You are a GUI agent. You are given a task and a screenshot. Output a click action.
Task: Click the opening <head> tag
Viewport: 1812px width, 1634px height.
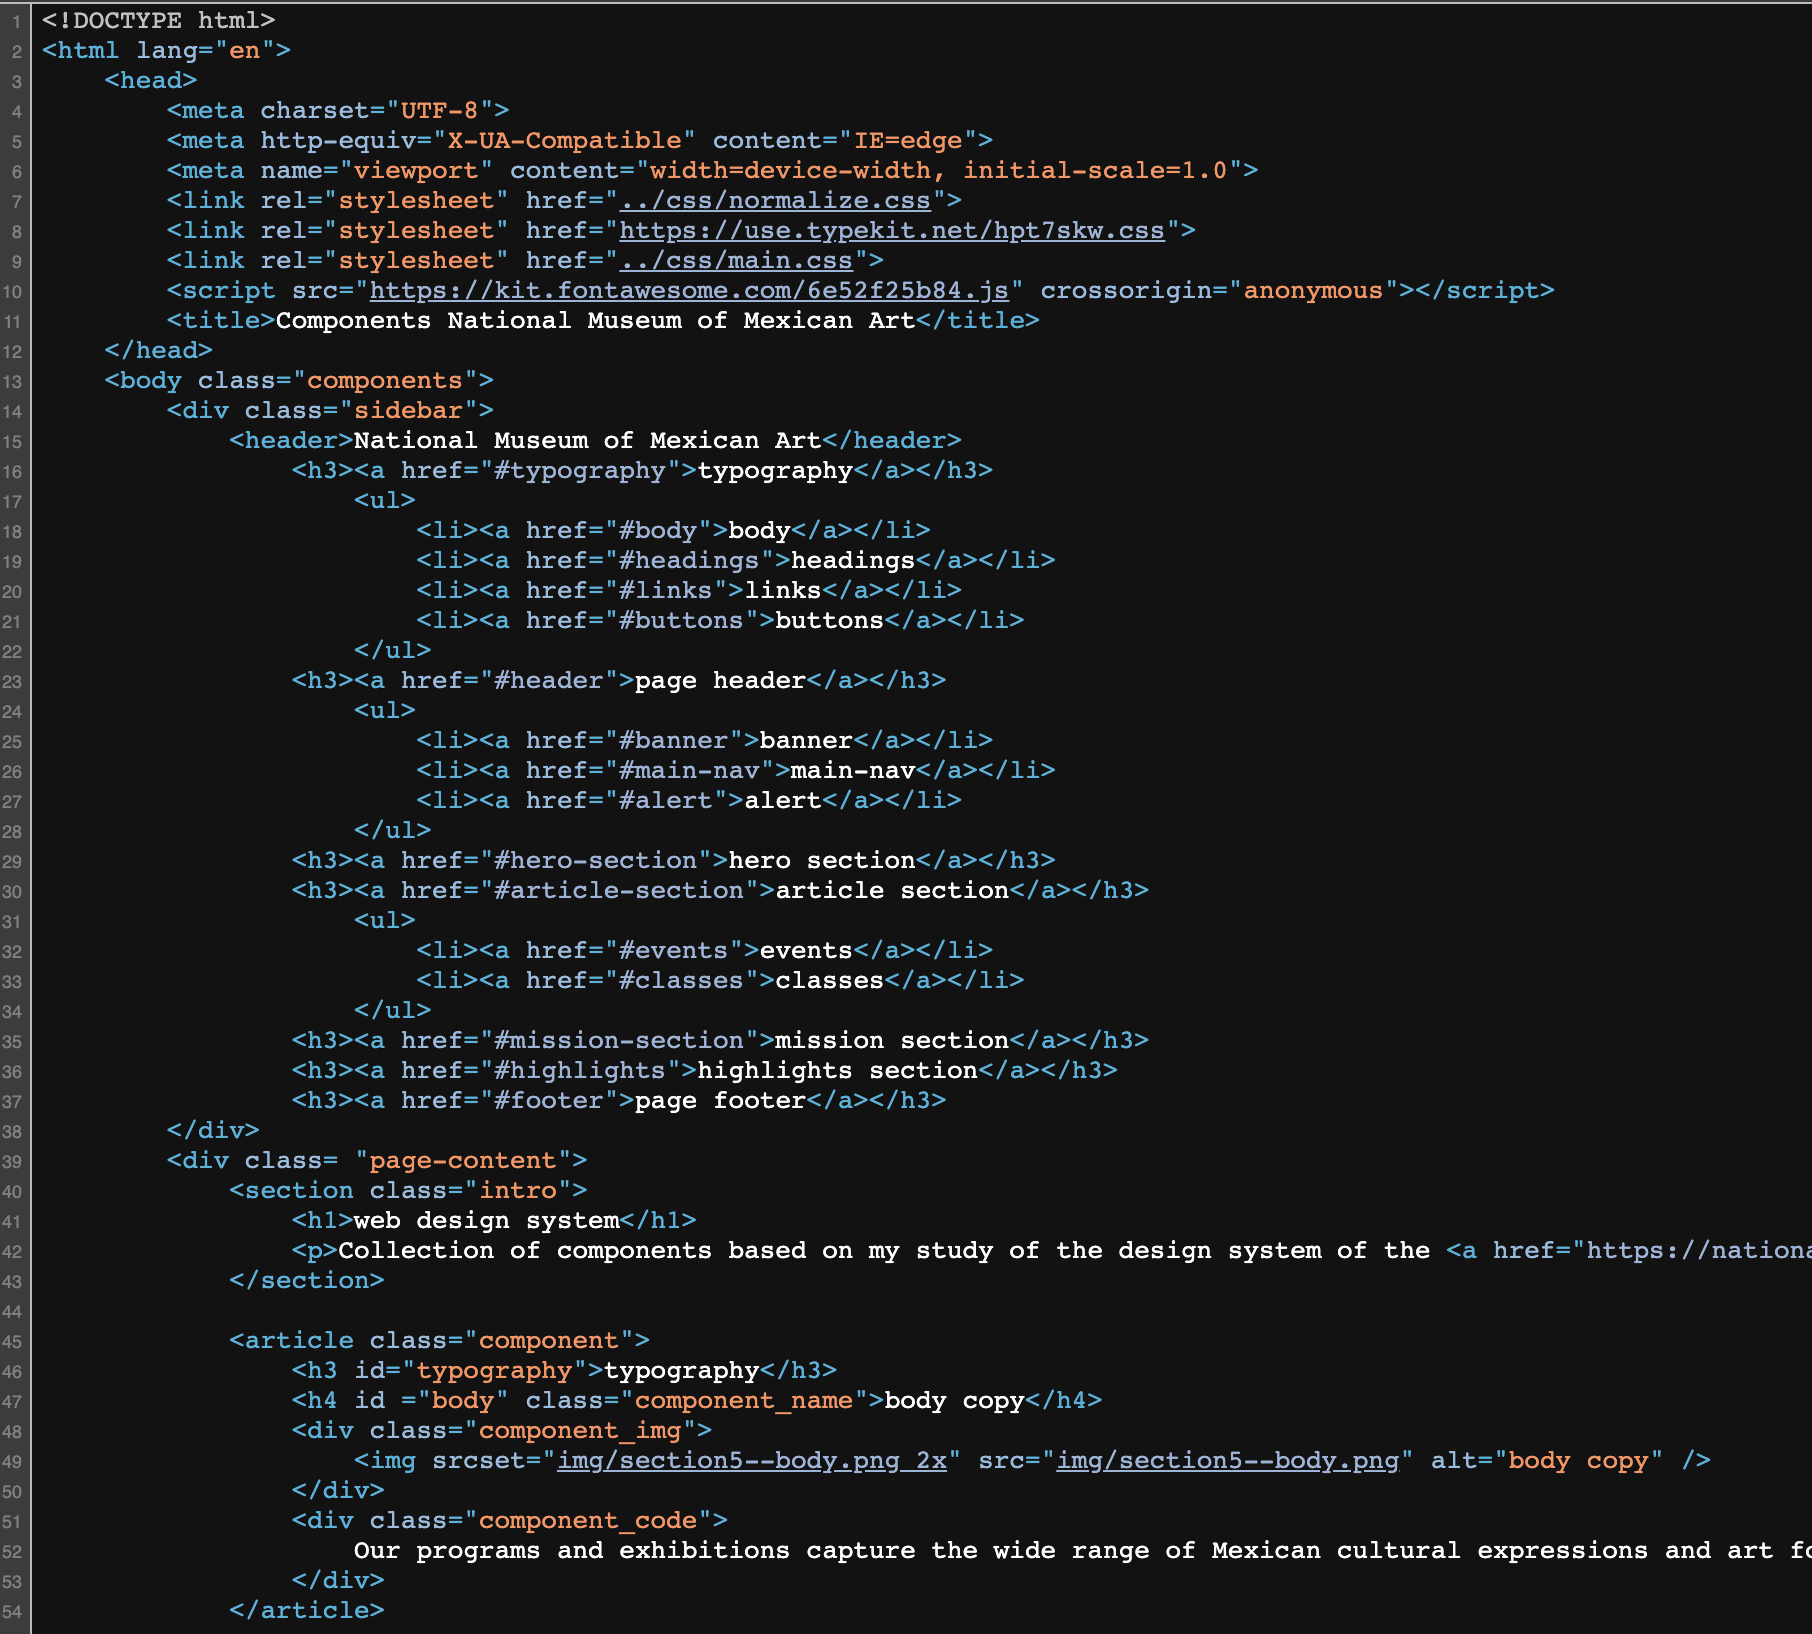151,80
